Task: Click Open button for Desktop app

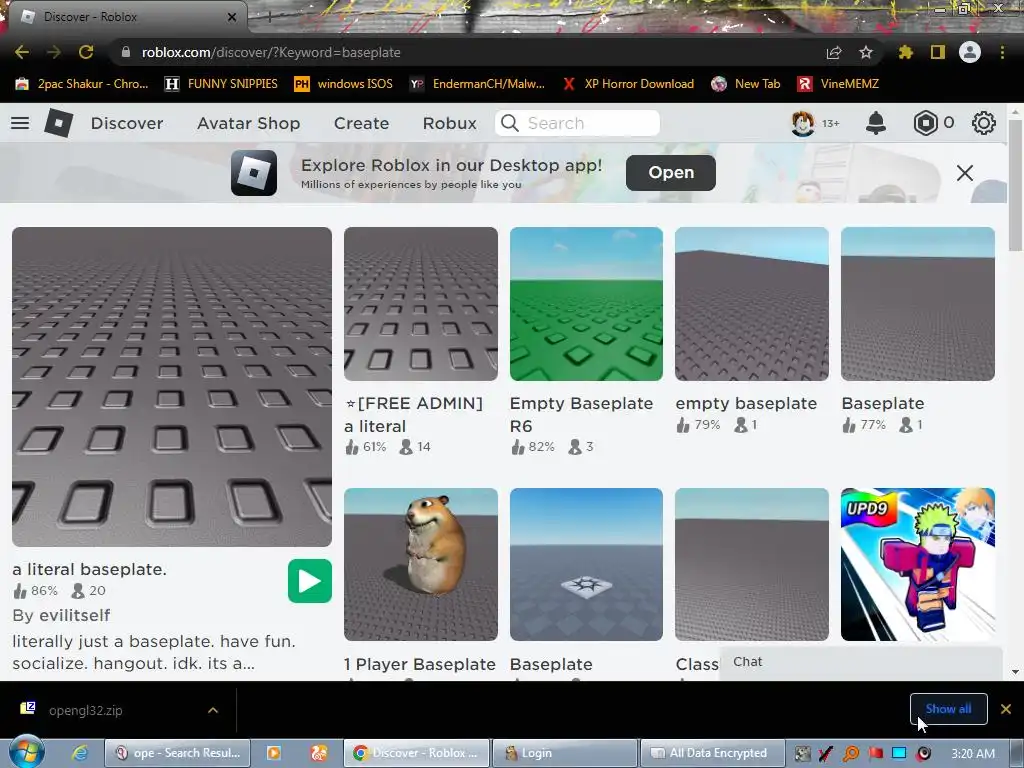Action: (x=671, y=172)
